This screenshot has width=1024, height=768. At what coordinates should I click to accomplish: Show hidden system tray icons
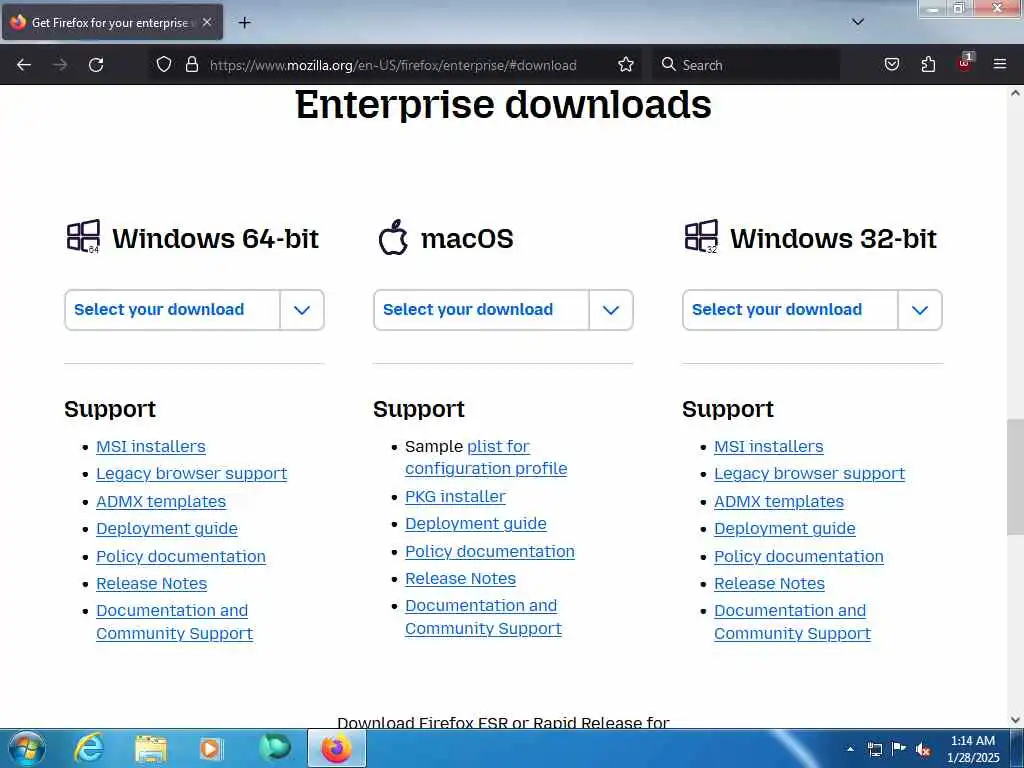click(850, 749)
